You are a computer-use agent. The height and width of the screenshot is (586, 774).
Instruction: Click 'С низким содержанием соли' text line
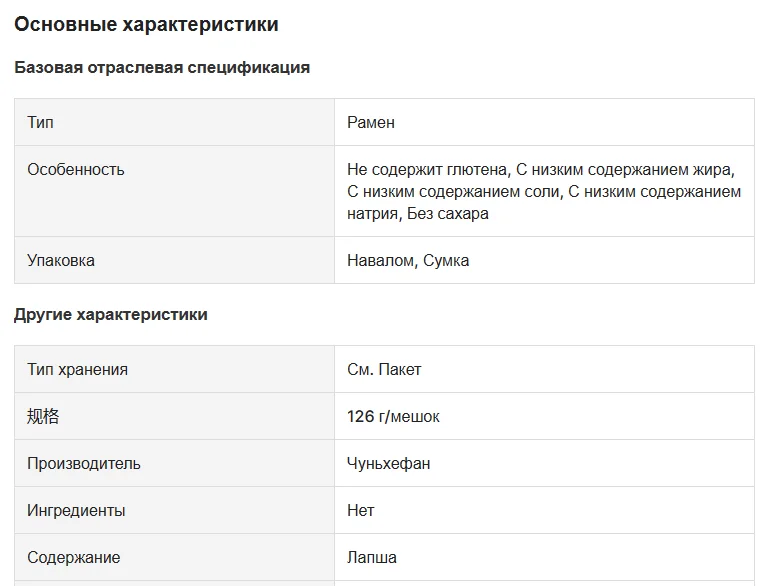[454, 191]
